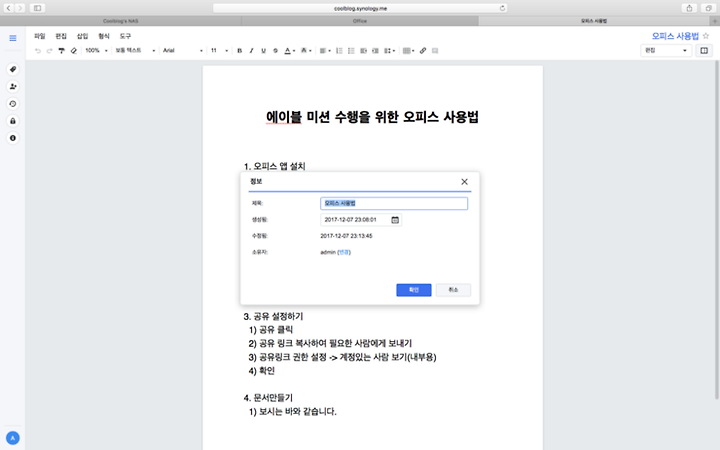Open the 도구 menu
This screenshot has width=720, height=450.
tap(125, 36)
